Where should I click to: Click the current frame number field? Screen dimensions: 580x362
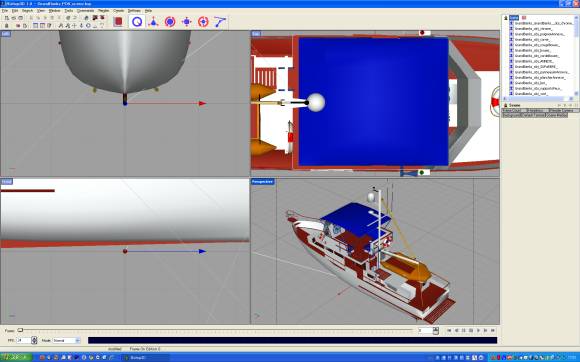click(425, 331)
